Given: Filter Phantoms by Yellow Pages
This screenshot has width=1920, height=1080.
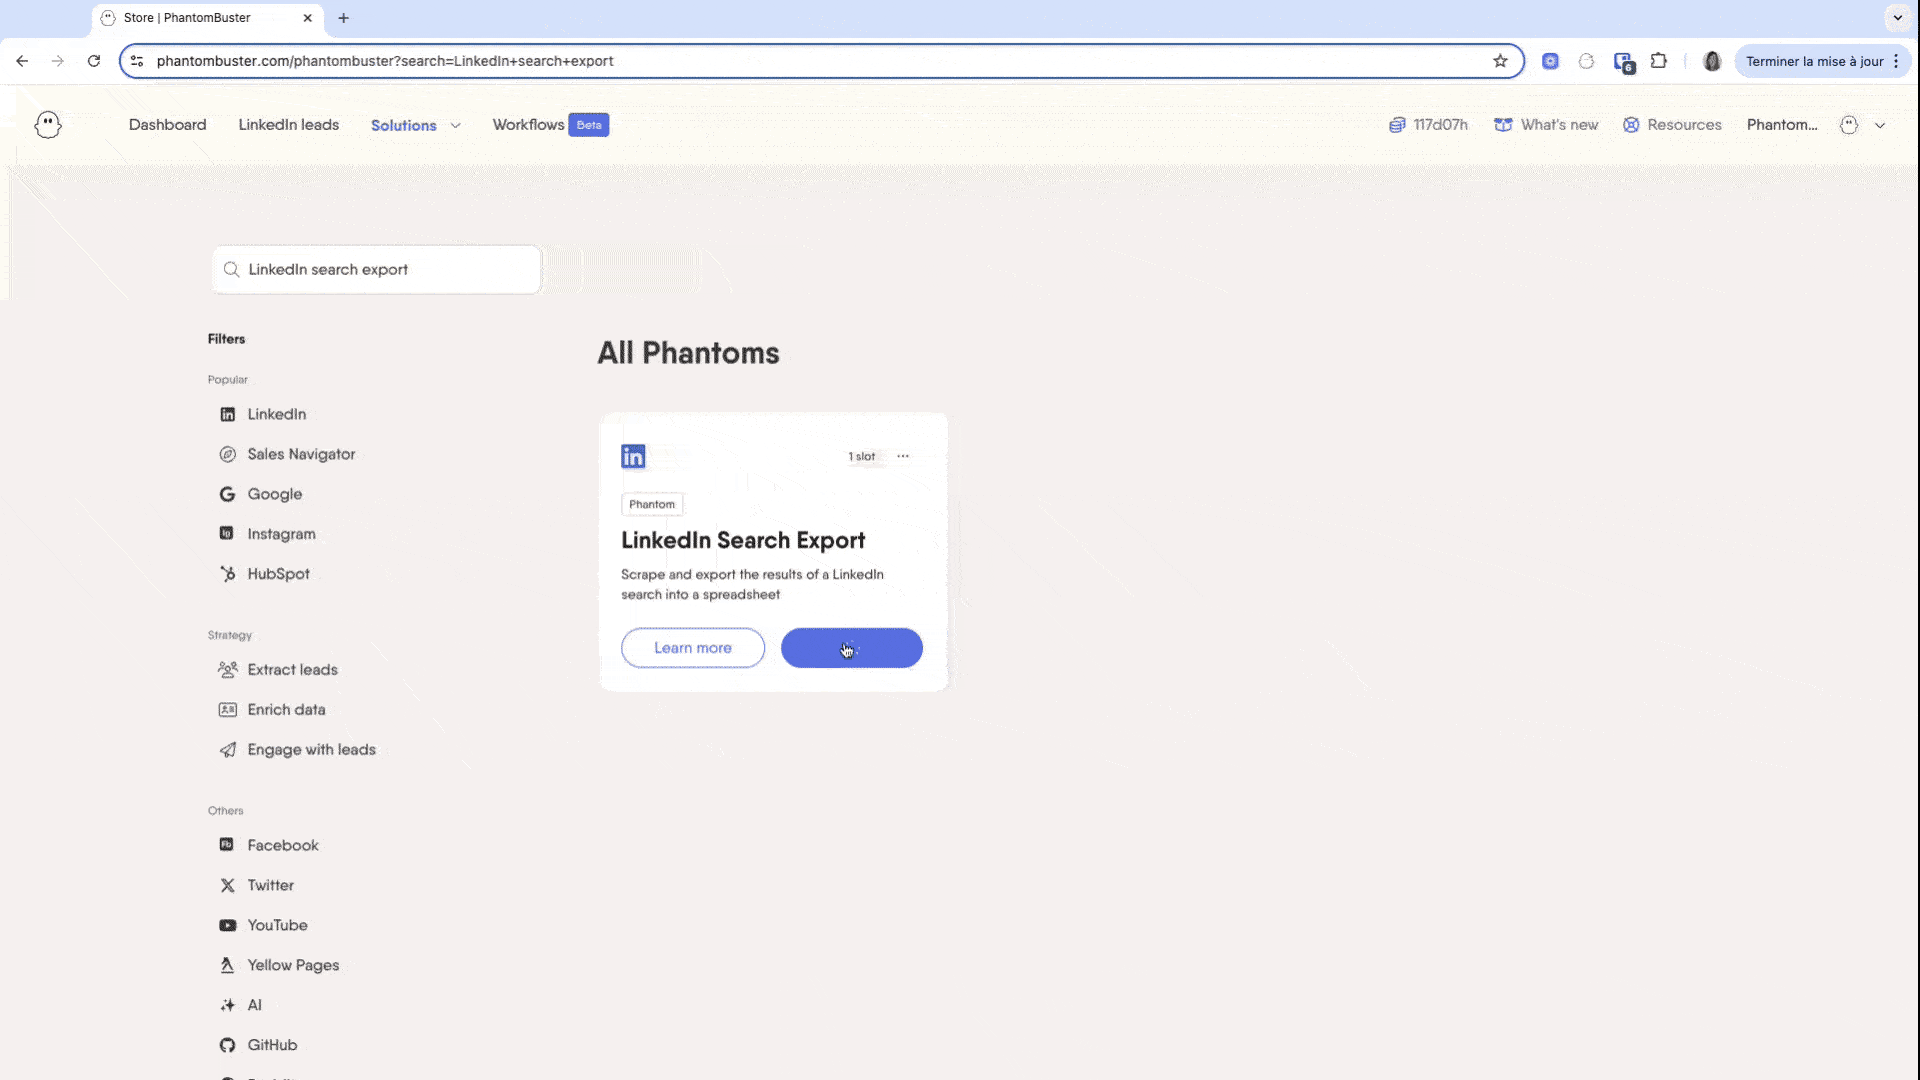Looking at the screenshot, I should pyautogui.click(x=279, y=965).
